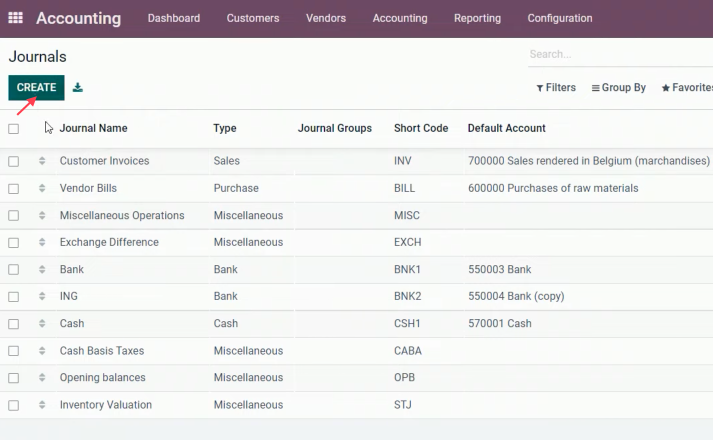Click the drag handle for ING row
The width and height of the screenshot is (713, 440).
pyautogui.click(x=42, y=296)
